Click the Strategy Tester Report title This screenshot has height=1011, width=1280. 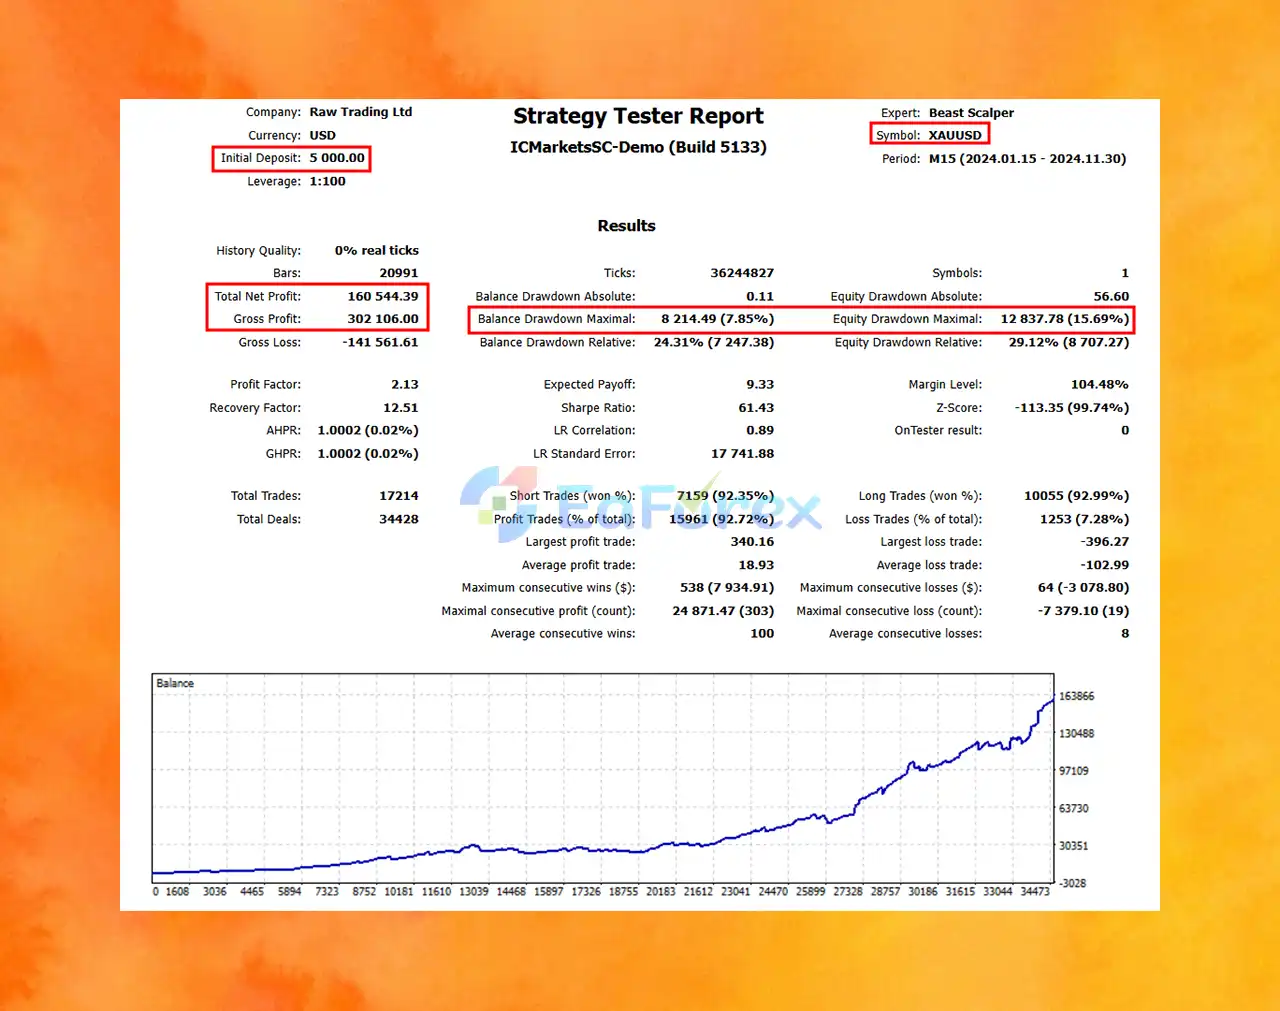[x=638, y=117]
